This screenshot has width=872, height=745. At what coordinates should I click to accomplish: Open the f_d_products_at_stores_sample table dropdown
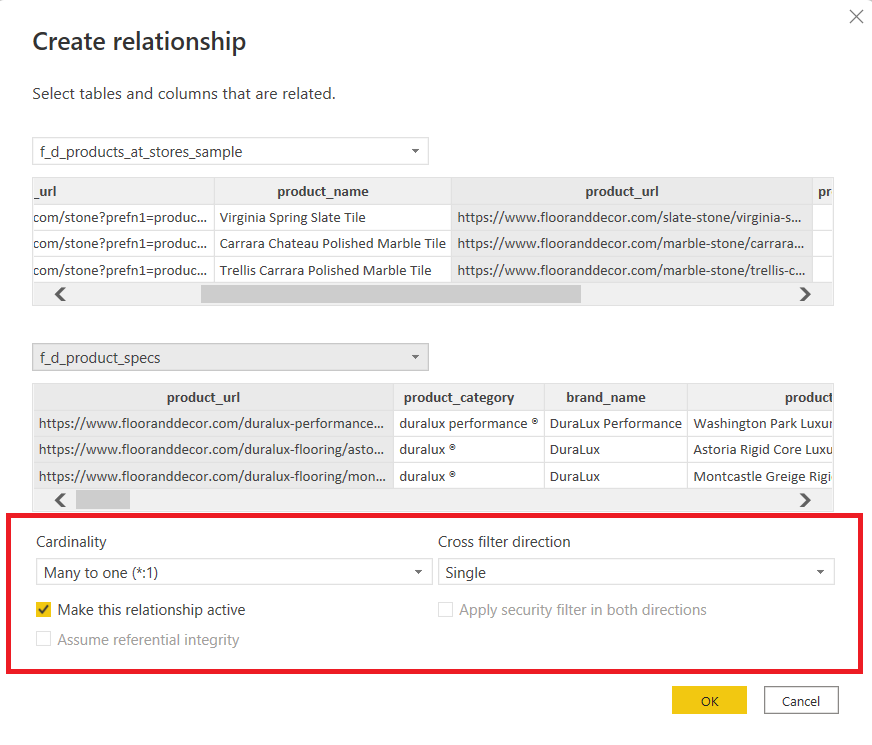230,151
